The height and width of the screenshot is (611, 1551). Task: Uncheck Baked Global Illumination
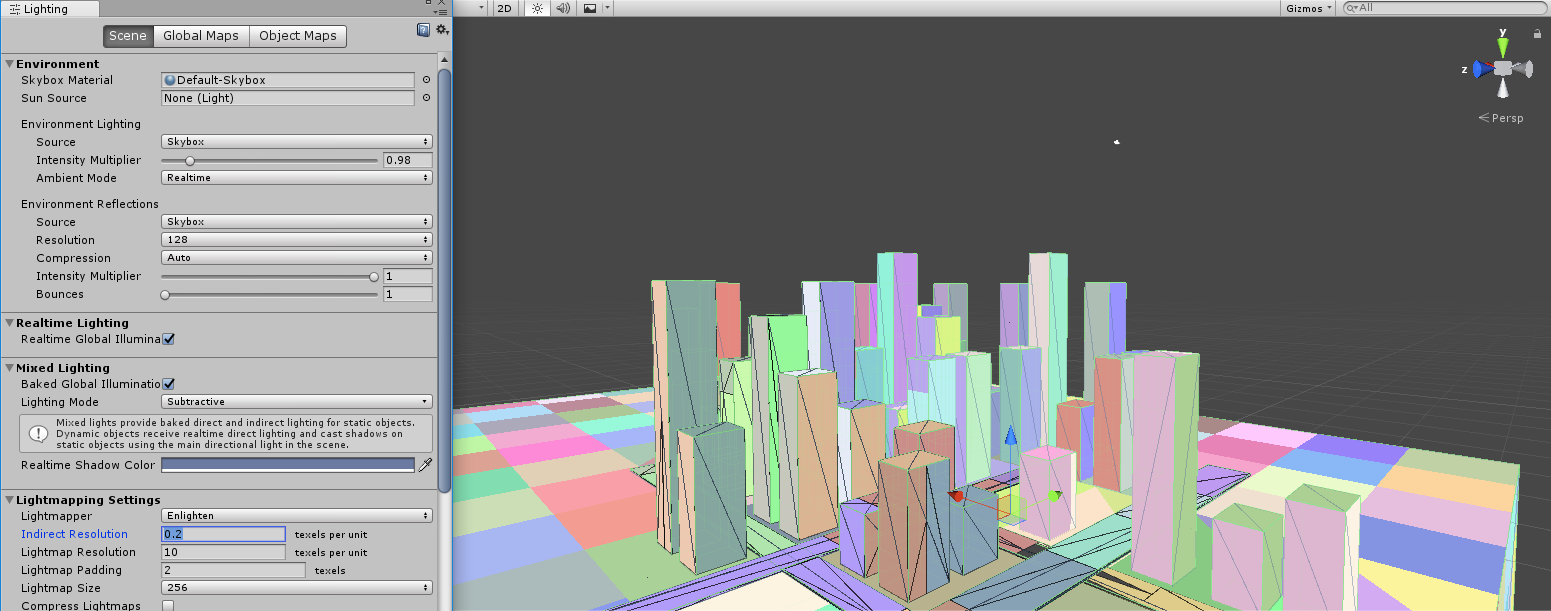tap(169, 384)
